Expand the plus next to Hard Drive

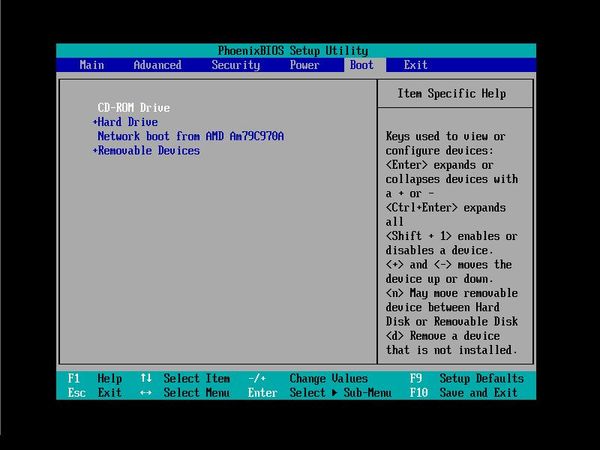click(95, 122)
